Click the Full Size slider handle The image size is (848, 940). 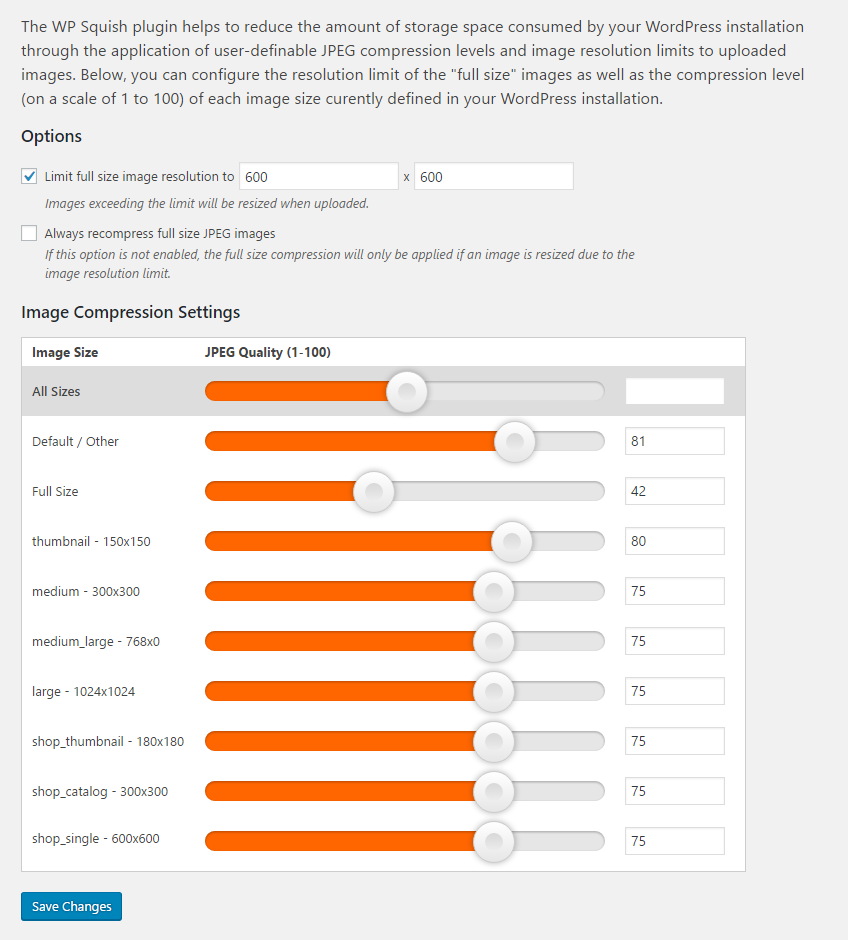(x=374, y=491)
